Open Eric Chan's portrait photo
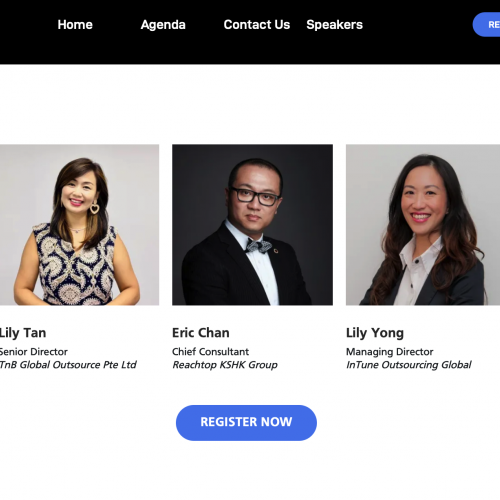500x500 pixels. [252, 225]
